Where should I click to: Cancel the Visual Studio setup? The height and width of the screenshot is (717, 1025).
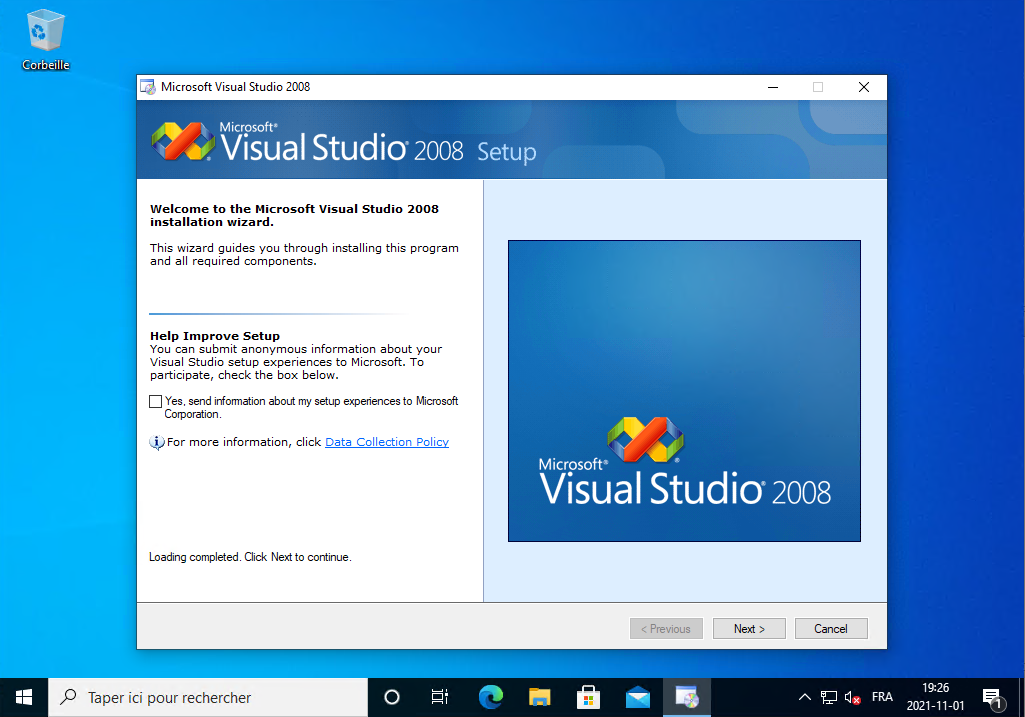830,629
